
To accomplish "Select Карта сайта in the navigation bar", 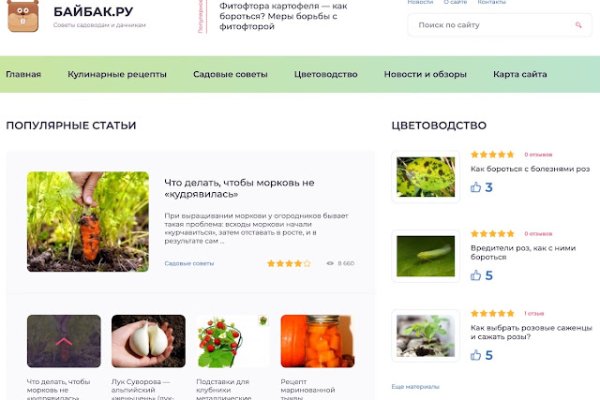I will click(x=520, y=74).
